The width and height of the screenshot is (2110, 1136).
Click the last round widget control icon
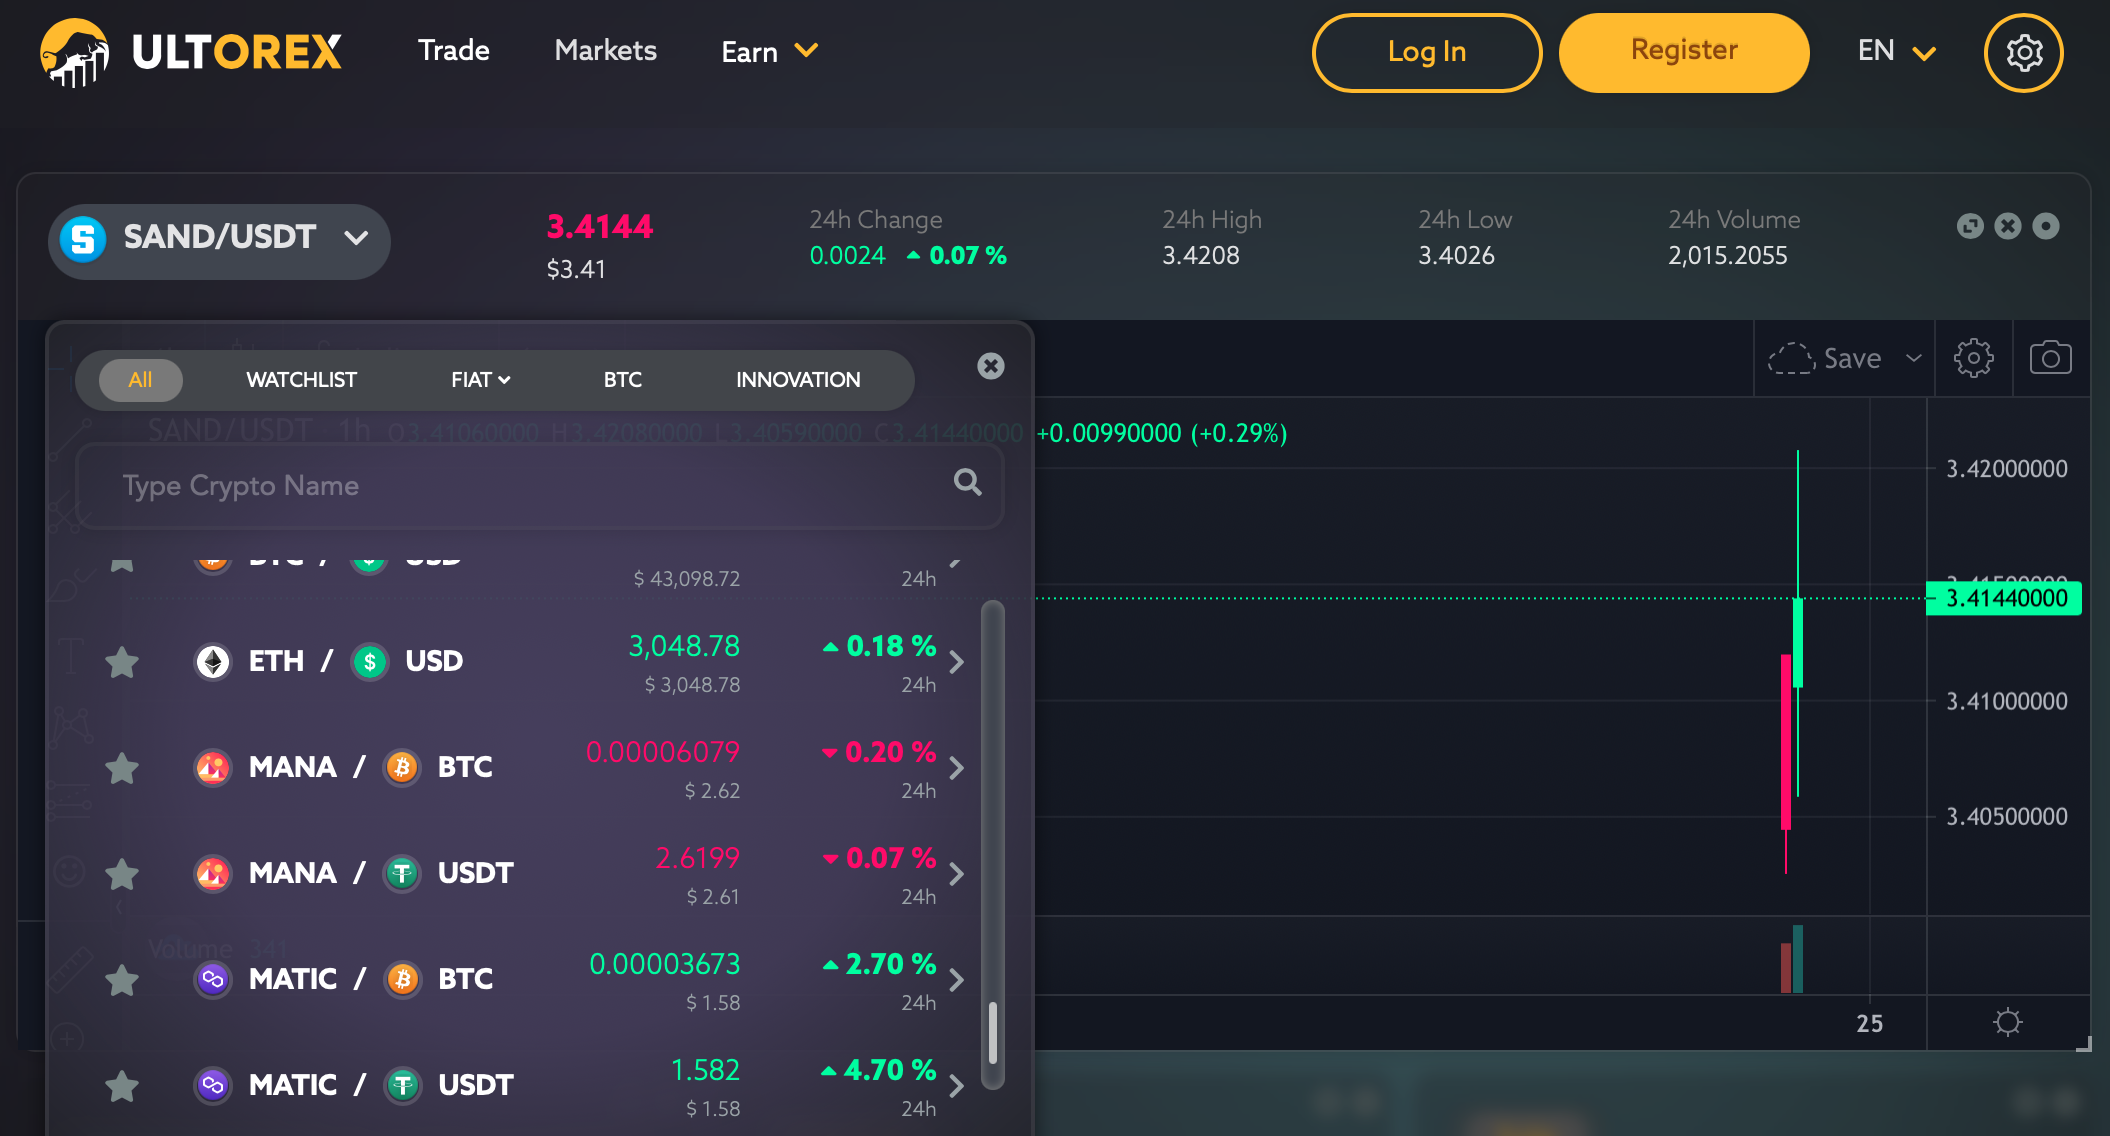(x=2046, y=226)
